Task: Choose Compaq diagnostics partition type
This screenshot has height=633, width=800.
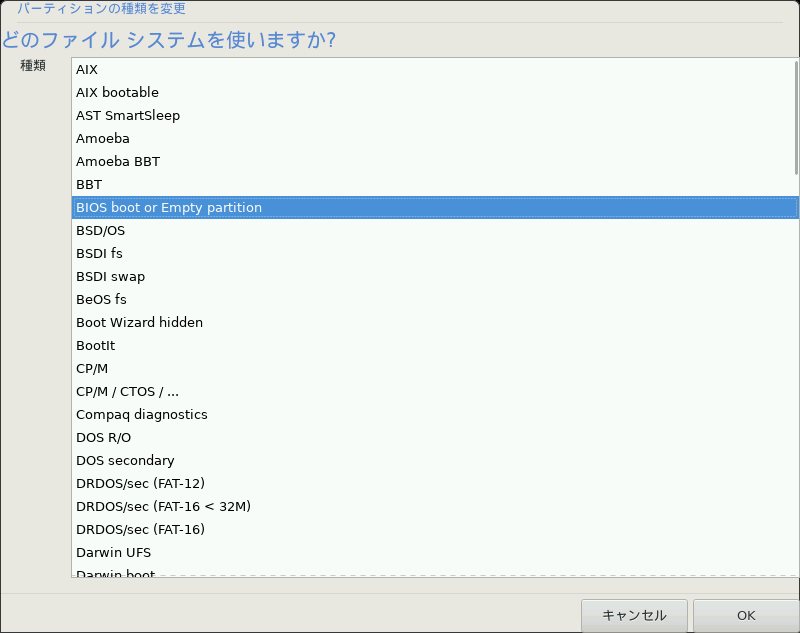Action: 435,414
